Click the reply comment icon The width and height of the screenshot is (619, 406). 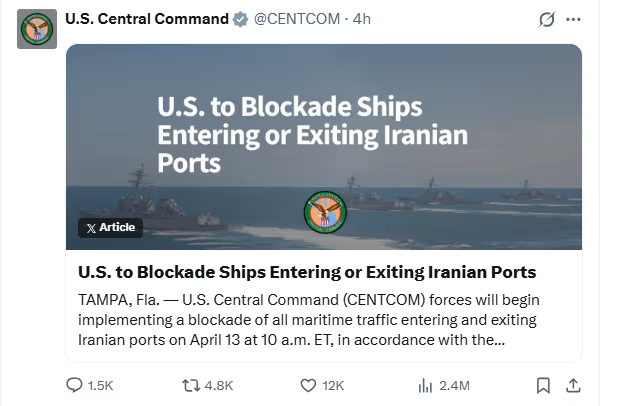pyautogui.click(x=75, y=385)
